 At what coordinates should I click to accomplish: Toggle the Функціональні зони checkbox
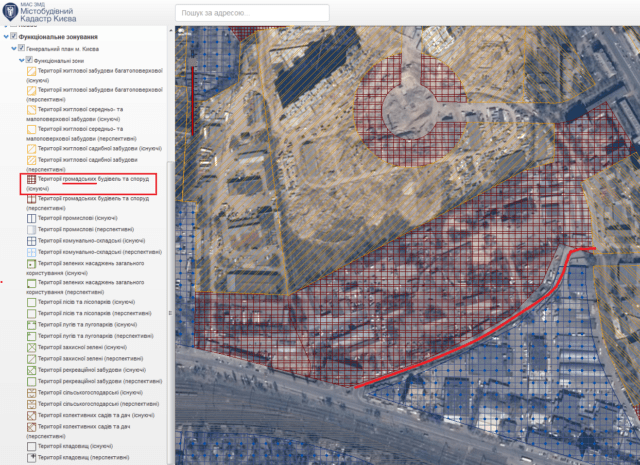28,60
